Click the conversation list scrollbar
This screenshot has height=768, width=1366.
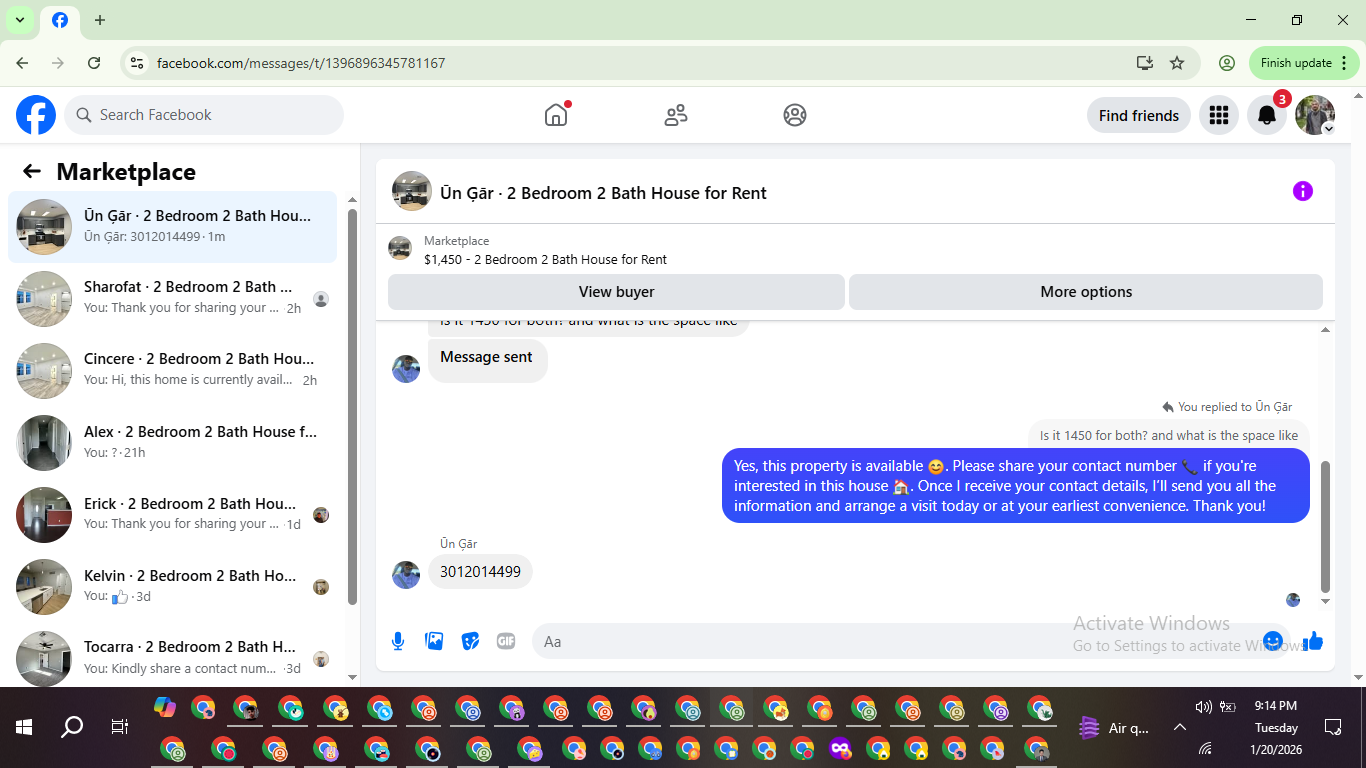coord(352,406)
